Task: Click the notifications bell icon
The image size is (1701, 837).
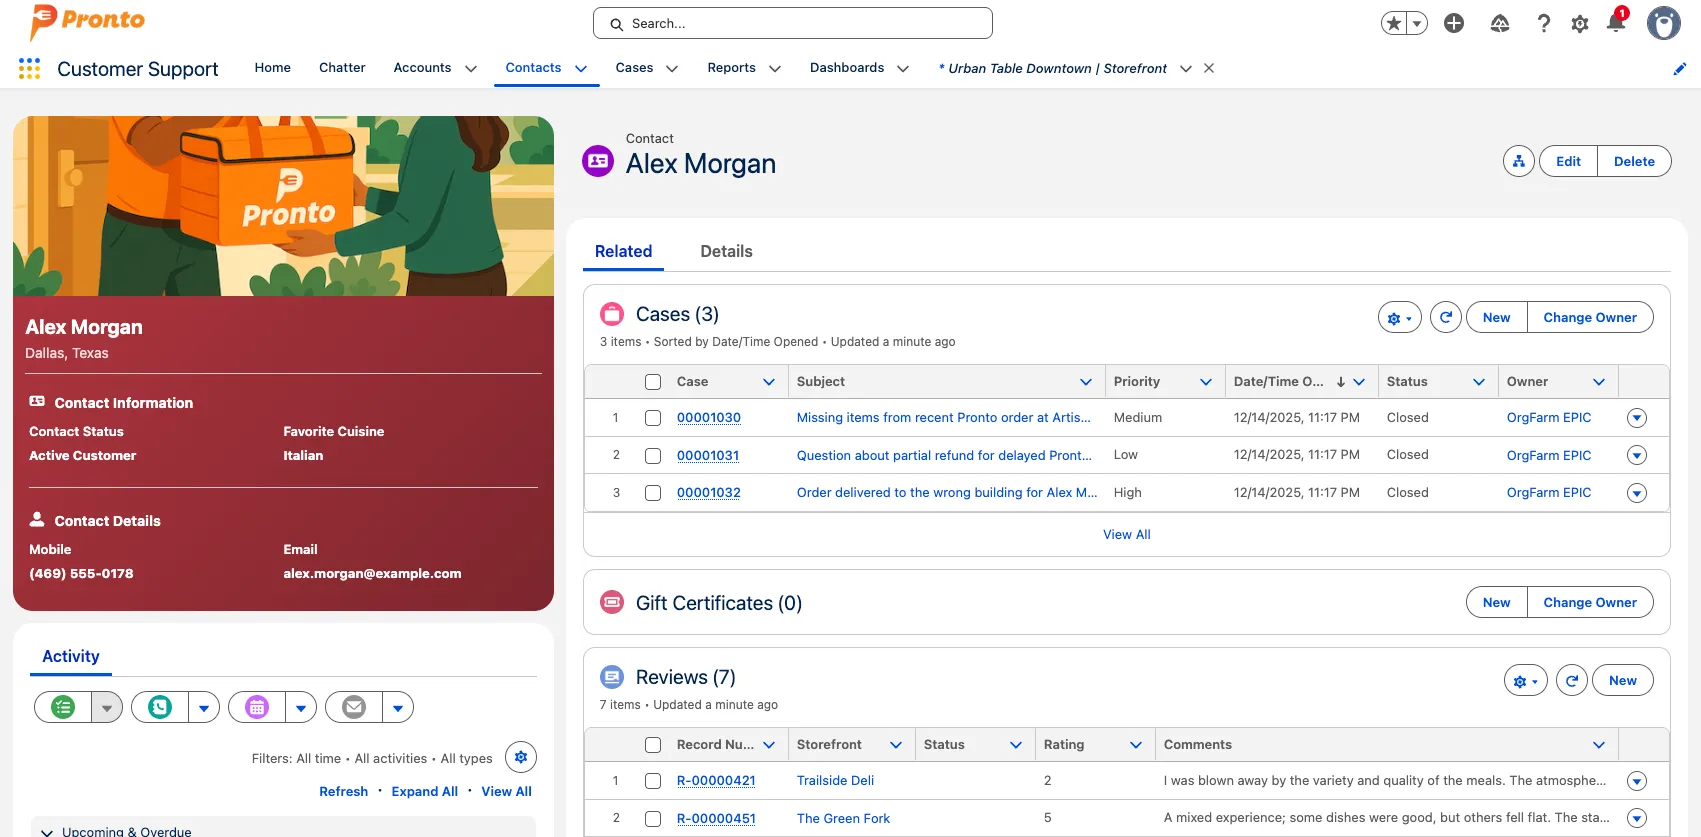Action: 1615,23
